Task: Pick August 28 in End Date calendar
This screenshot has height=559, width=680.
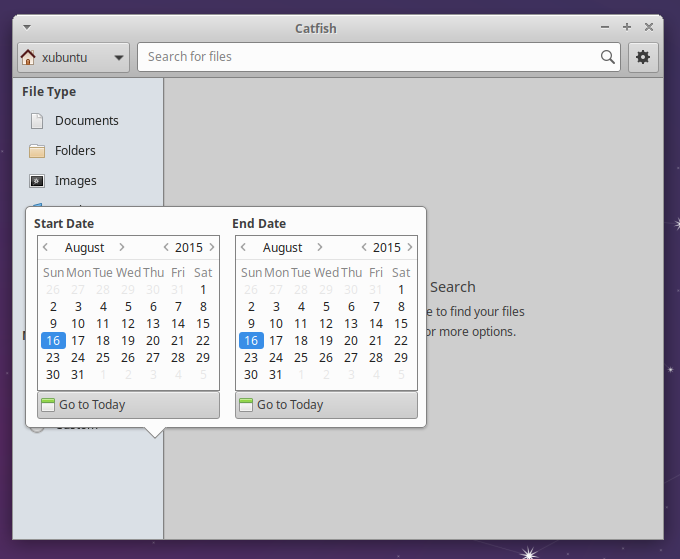Action: (x=376, y=358)
